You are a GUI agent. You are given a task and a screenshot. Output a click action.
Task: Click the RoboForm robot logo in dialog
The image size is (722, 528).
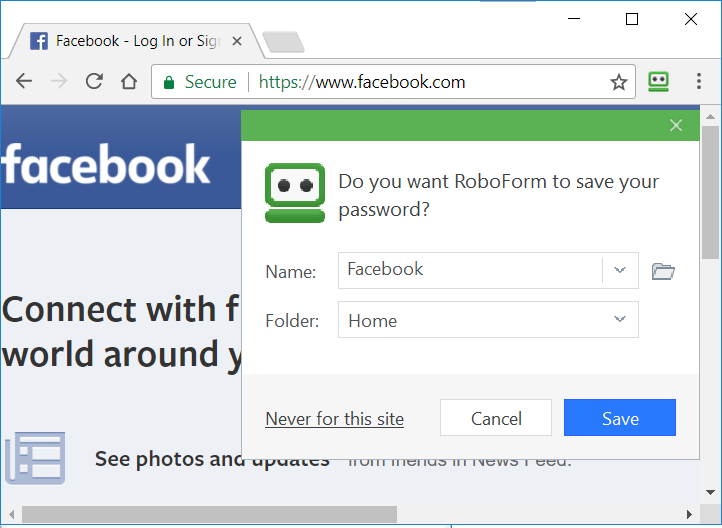[x=295, y=193]
